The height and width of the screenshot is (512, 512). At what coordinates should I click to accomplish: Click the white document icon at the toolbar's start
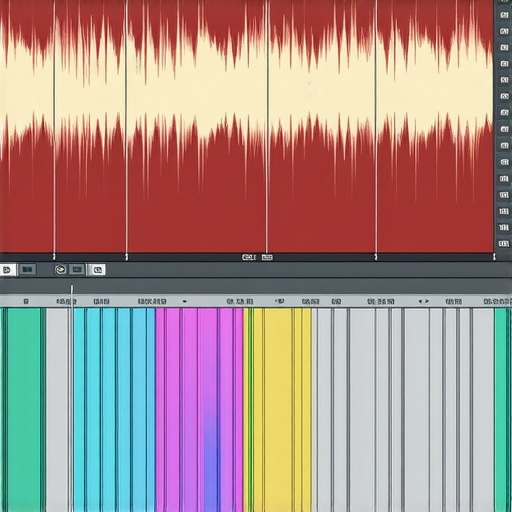[7, 270]
